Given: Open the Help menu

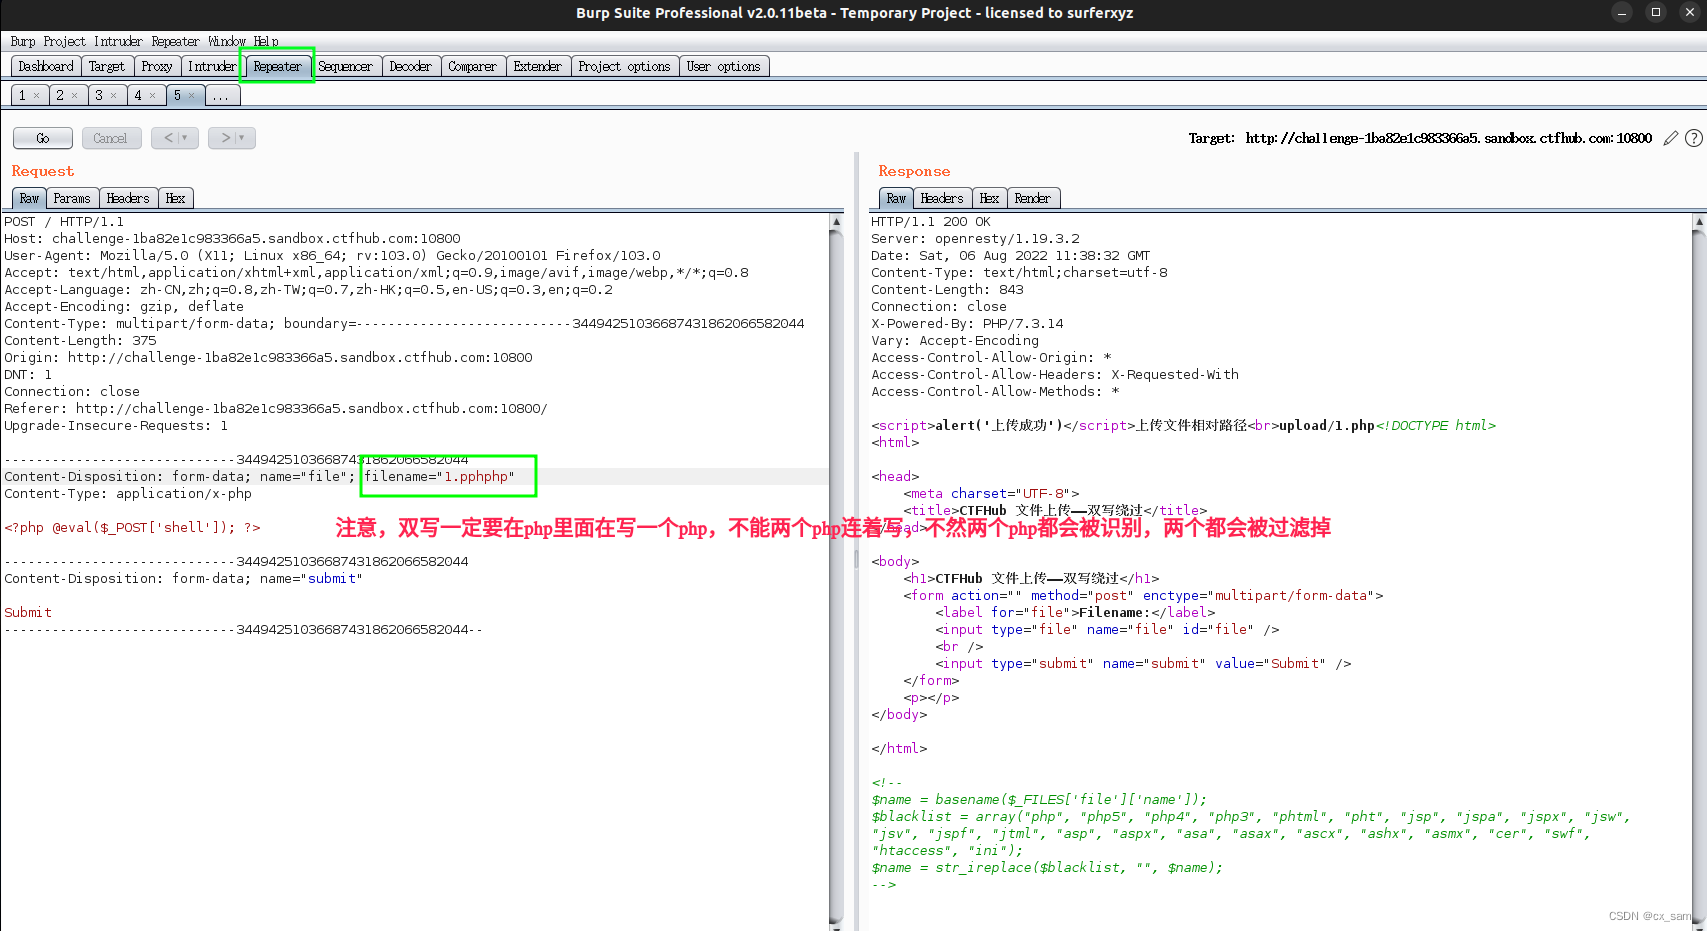Looking at the screenshot, I should tap(266, 41).
